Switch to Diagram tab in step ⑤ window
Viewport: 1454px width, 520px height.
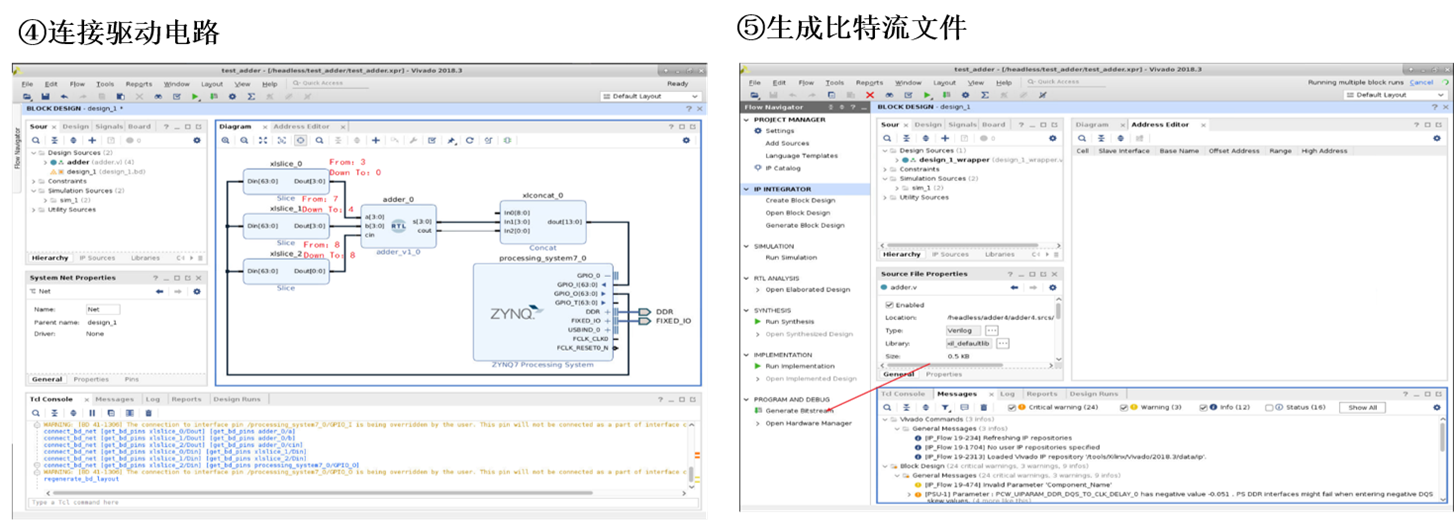[x=1092, y=125]
